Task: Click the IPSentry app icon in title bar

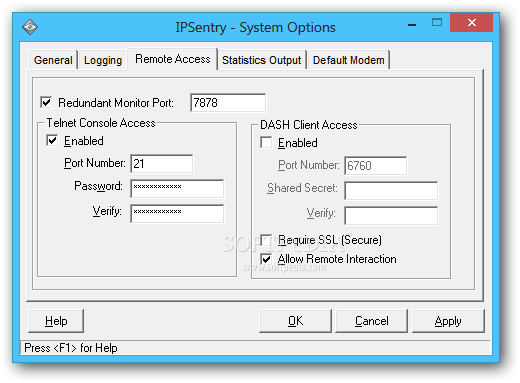Action: coord(30,27)
